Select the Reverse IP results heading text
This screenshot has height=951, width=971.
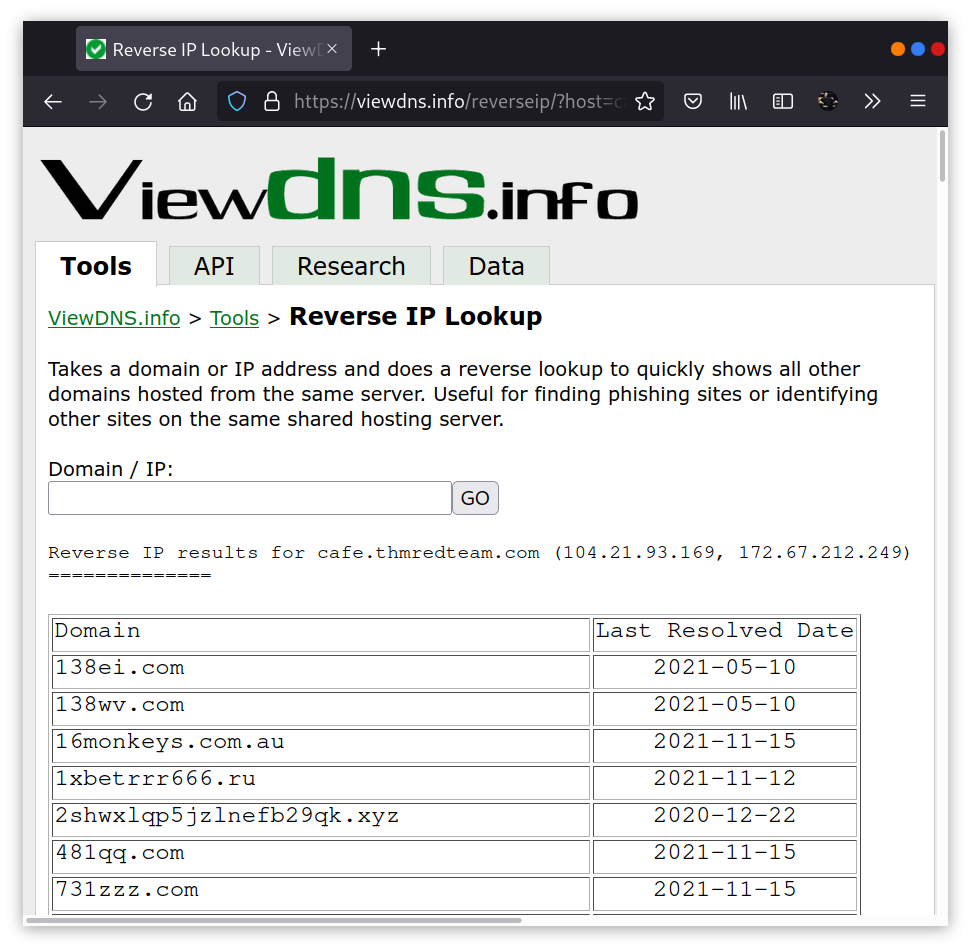[479, 552]
